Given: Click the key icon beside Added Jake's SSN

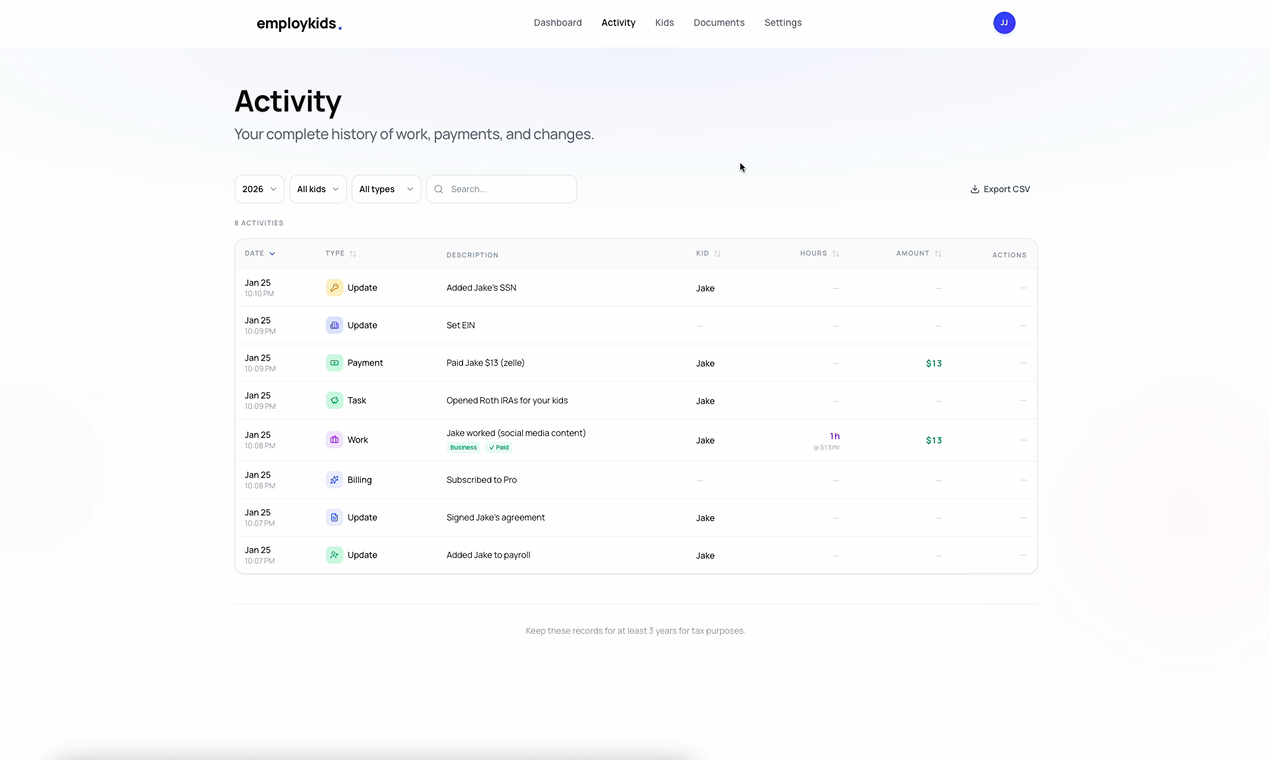Looking at the screenshot, I should [334, 288].
